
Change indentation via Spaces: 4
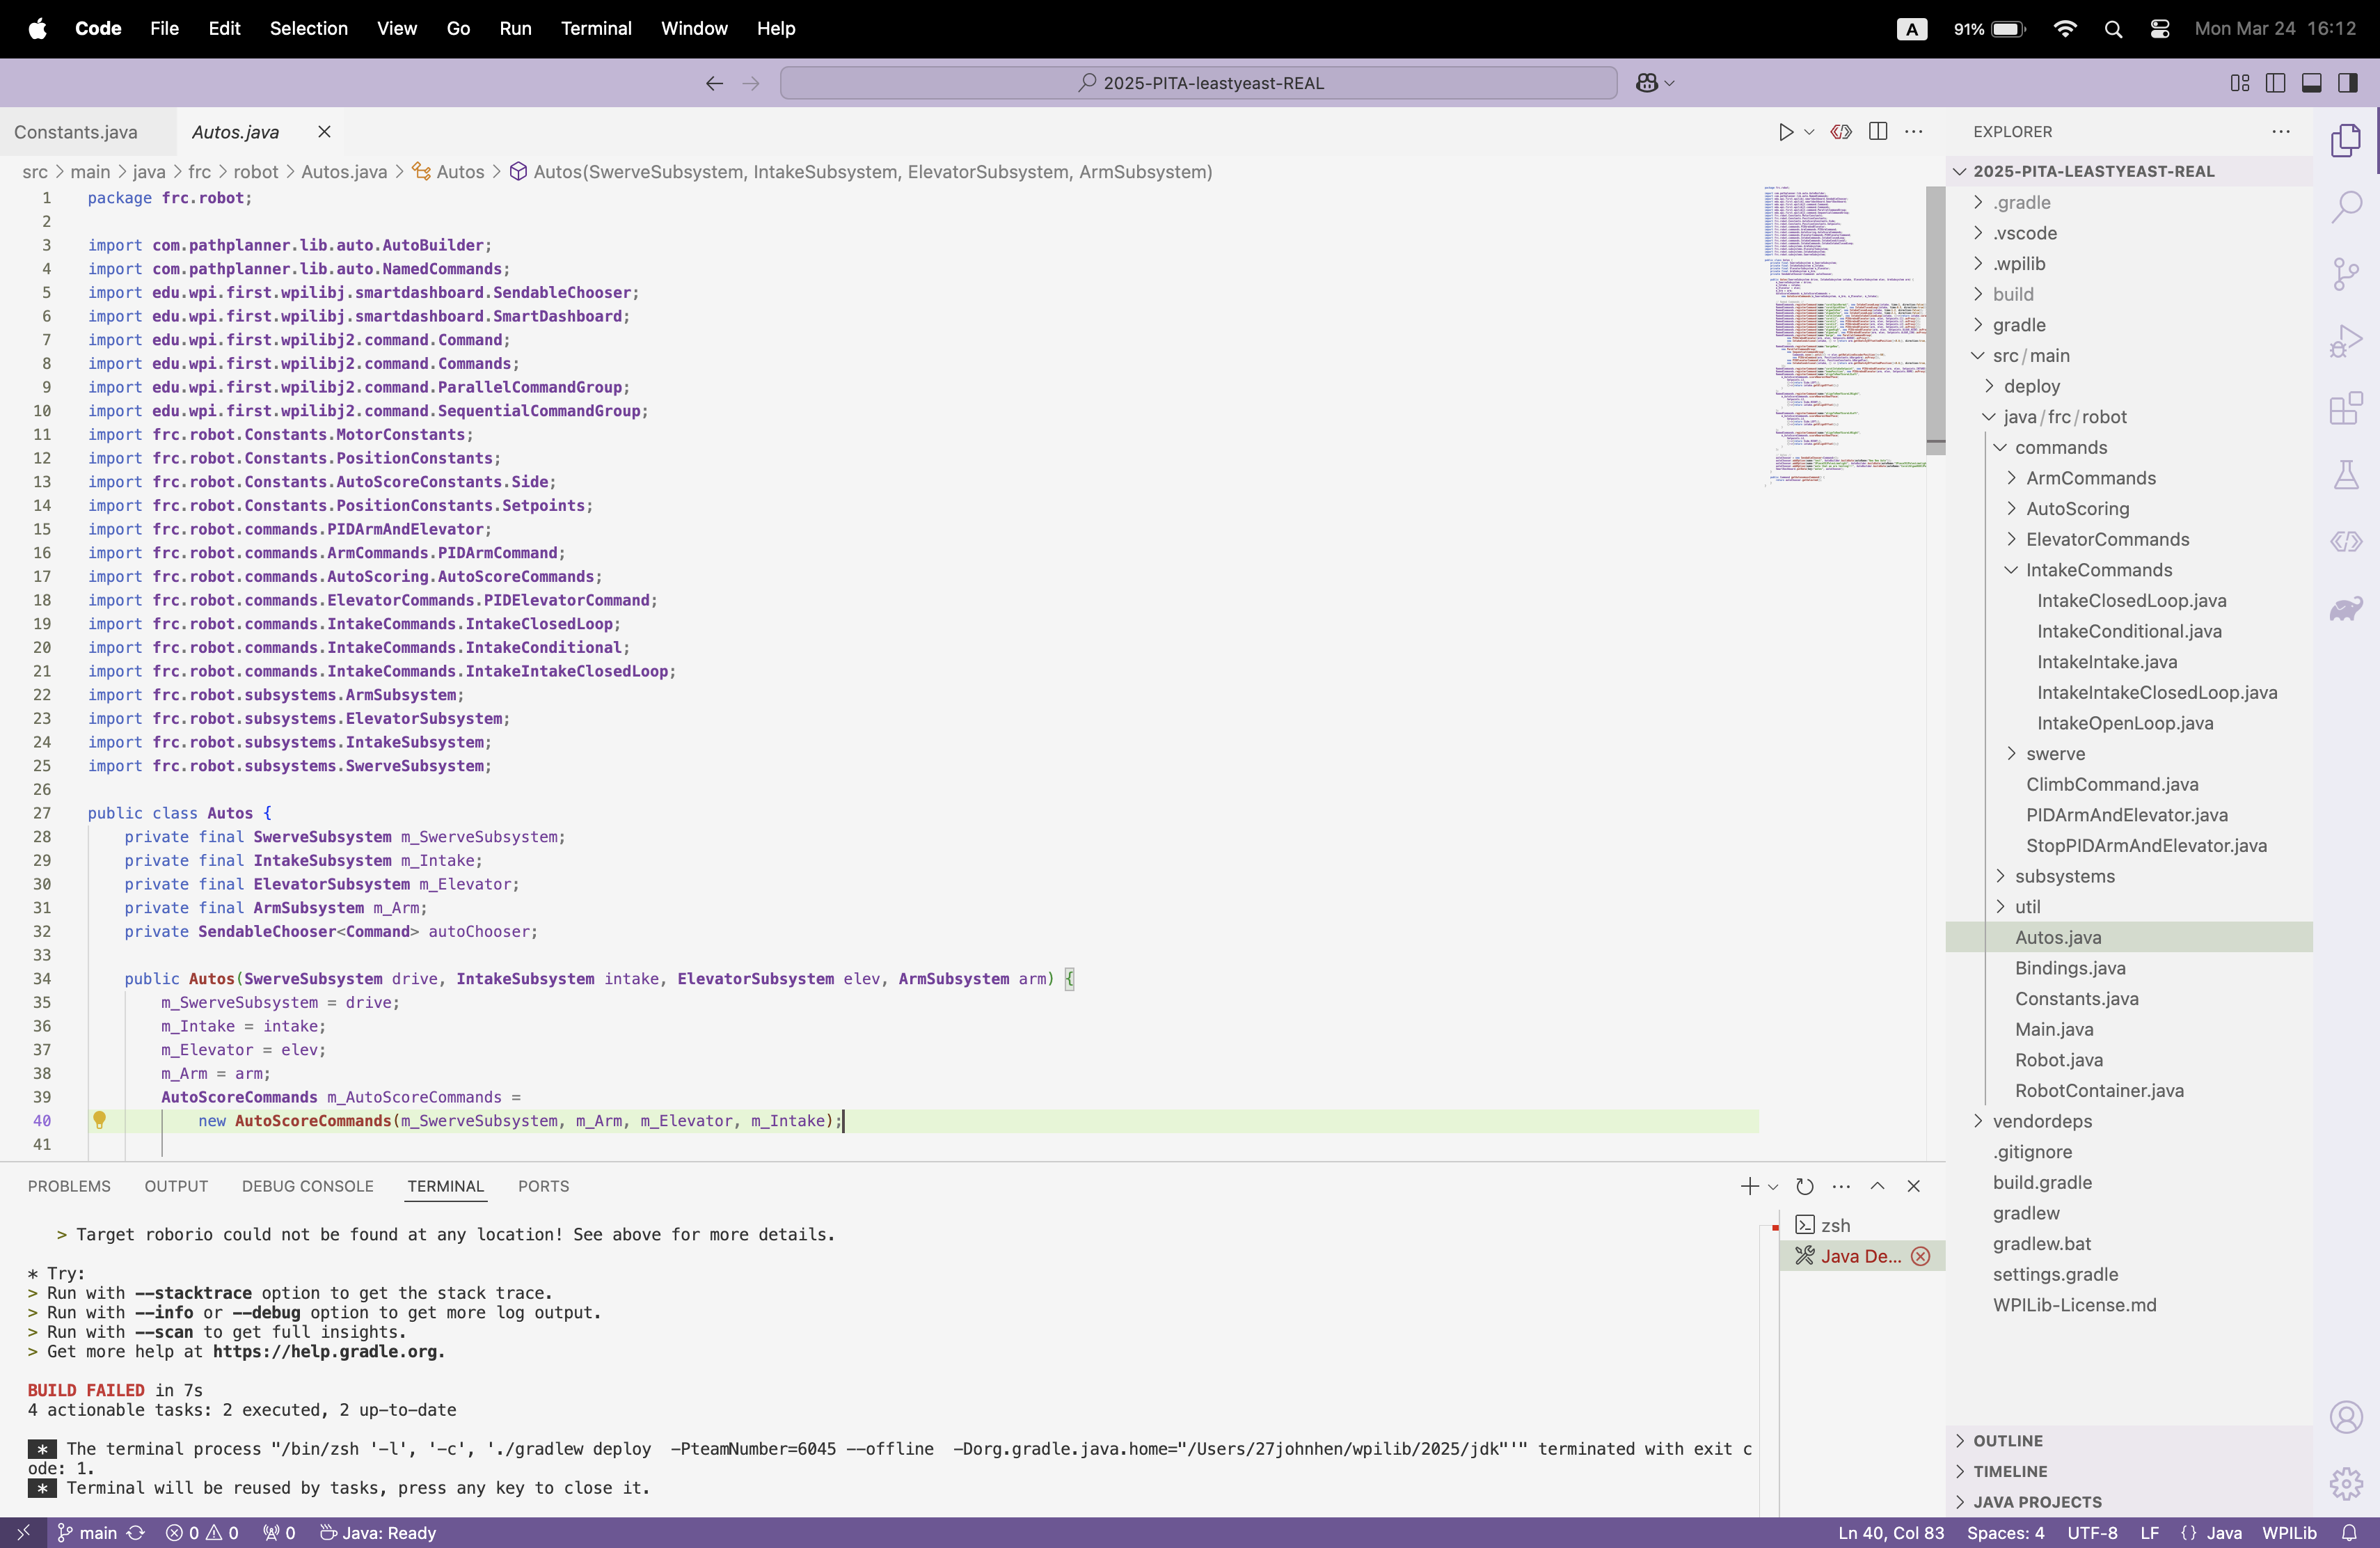coord(2005,1533)
